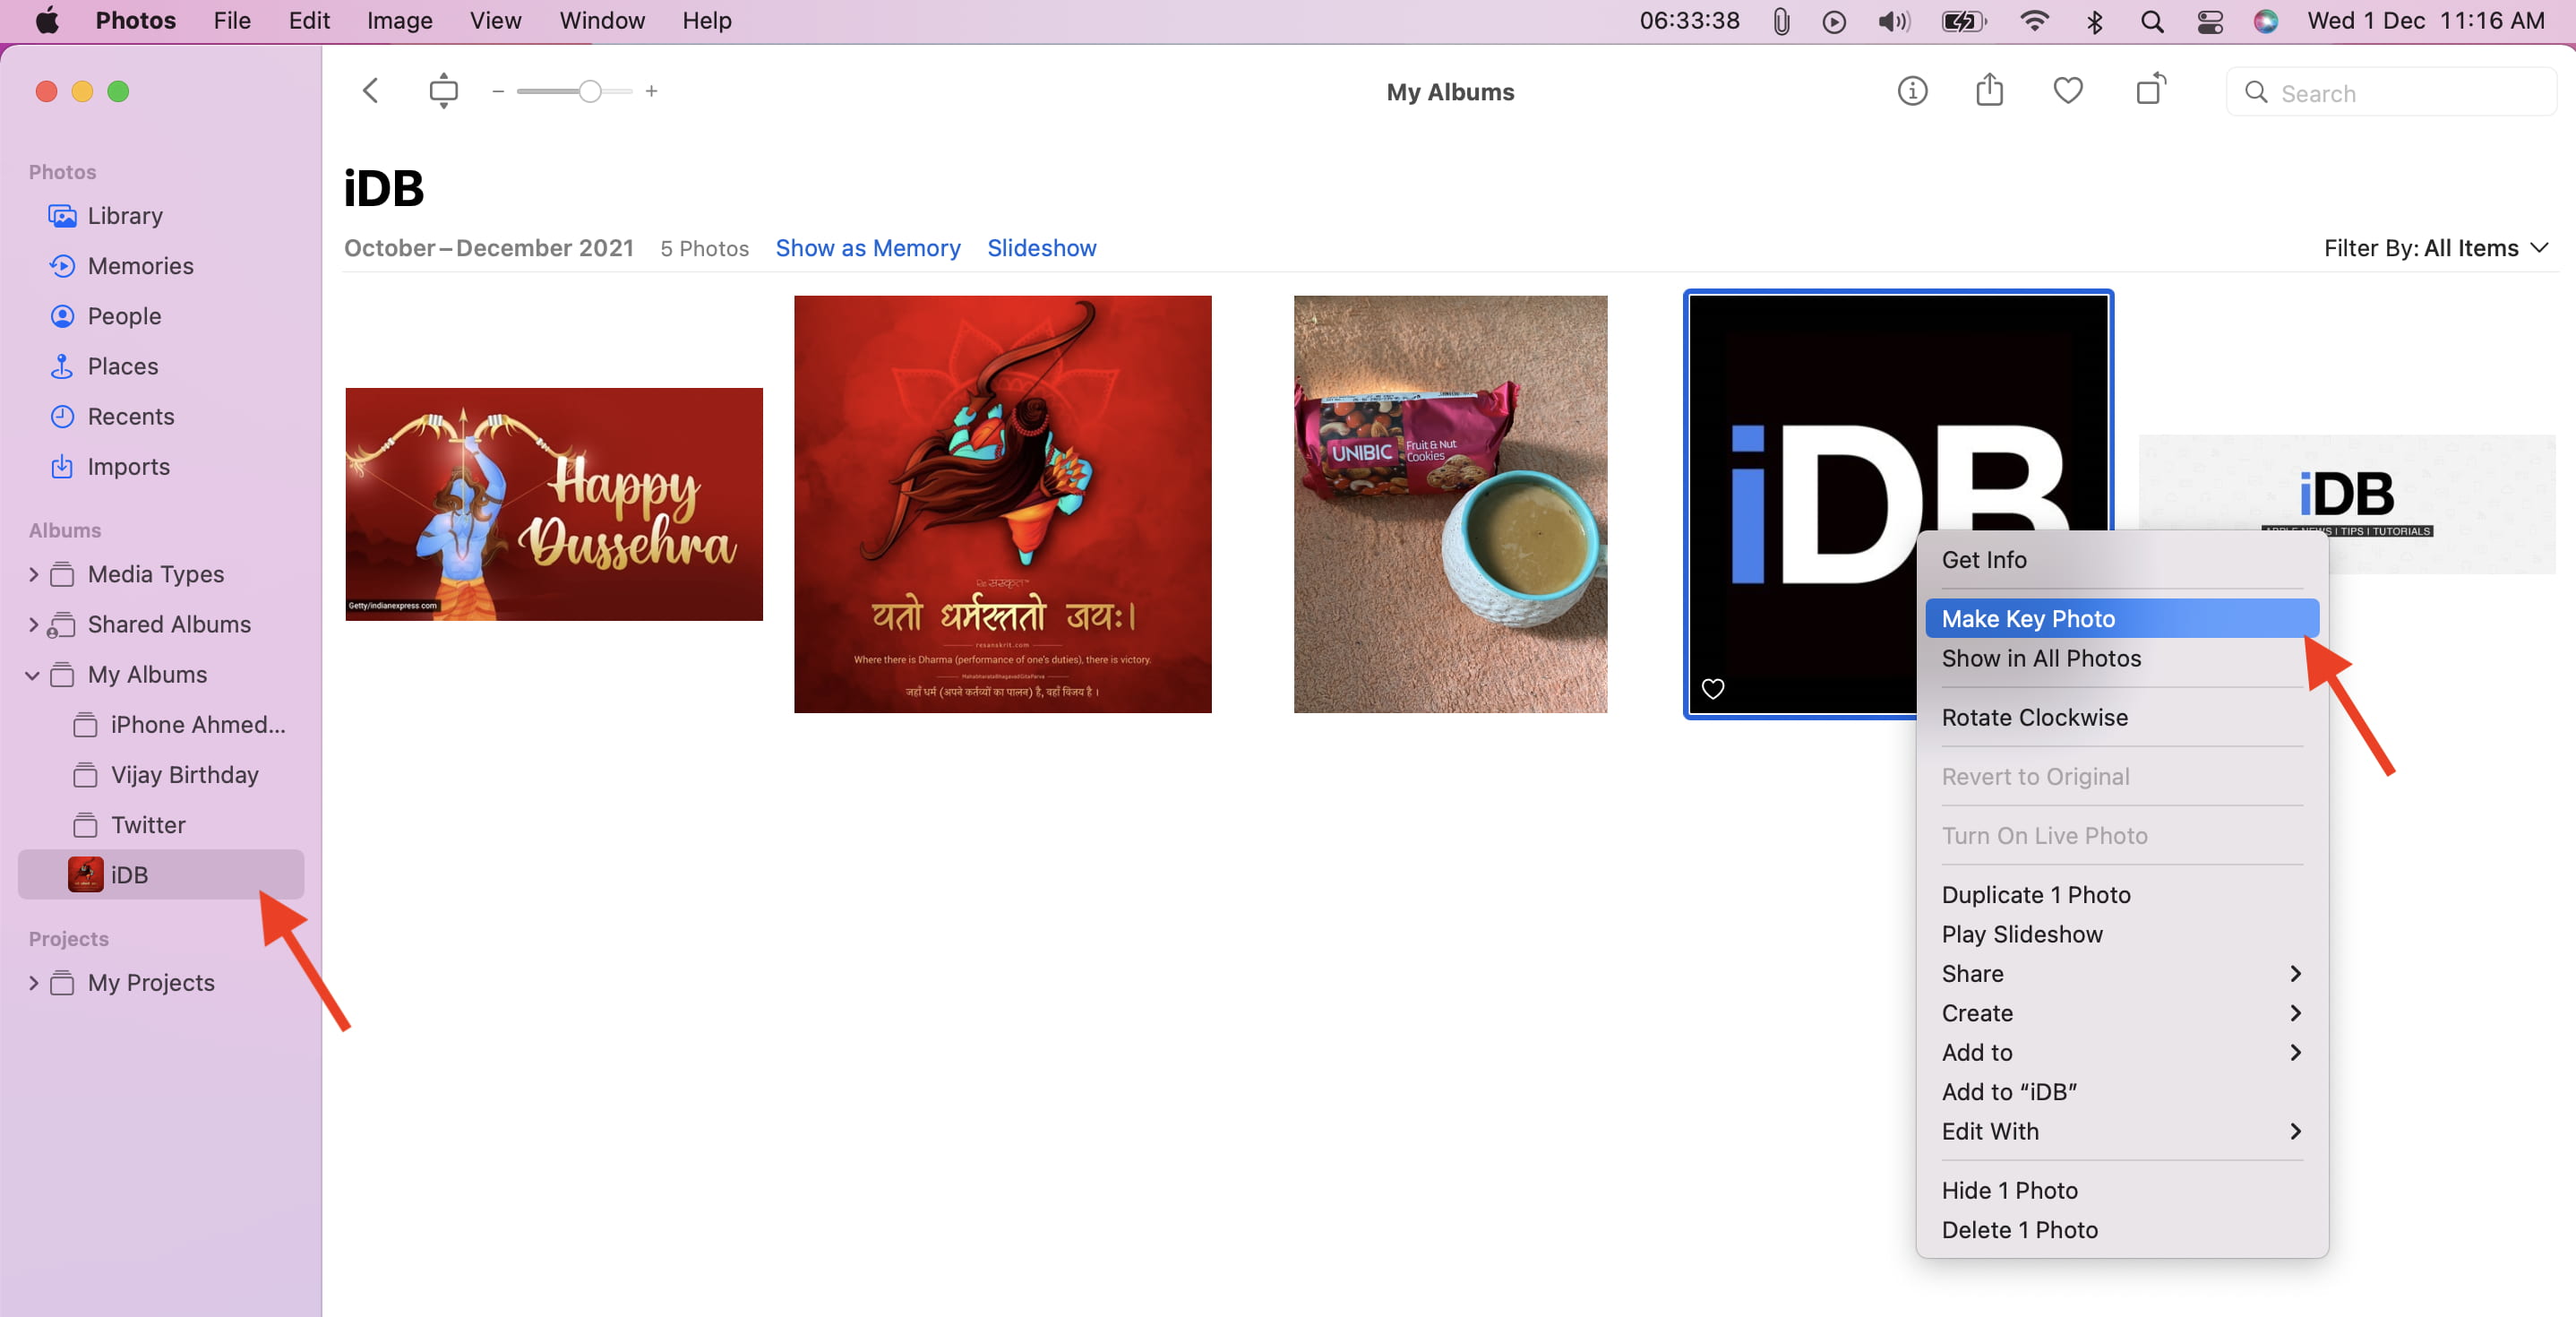
Task: Open the Image menu
Action: (399, 20)
